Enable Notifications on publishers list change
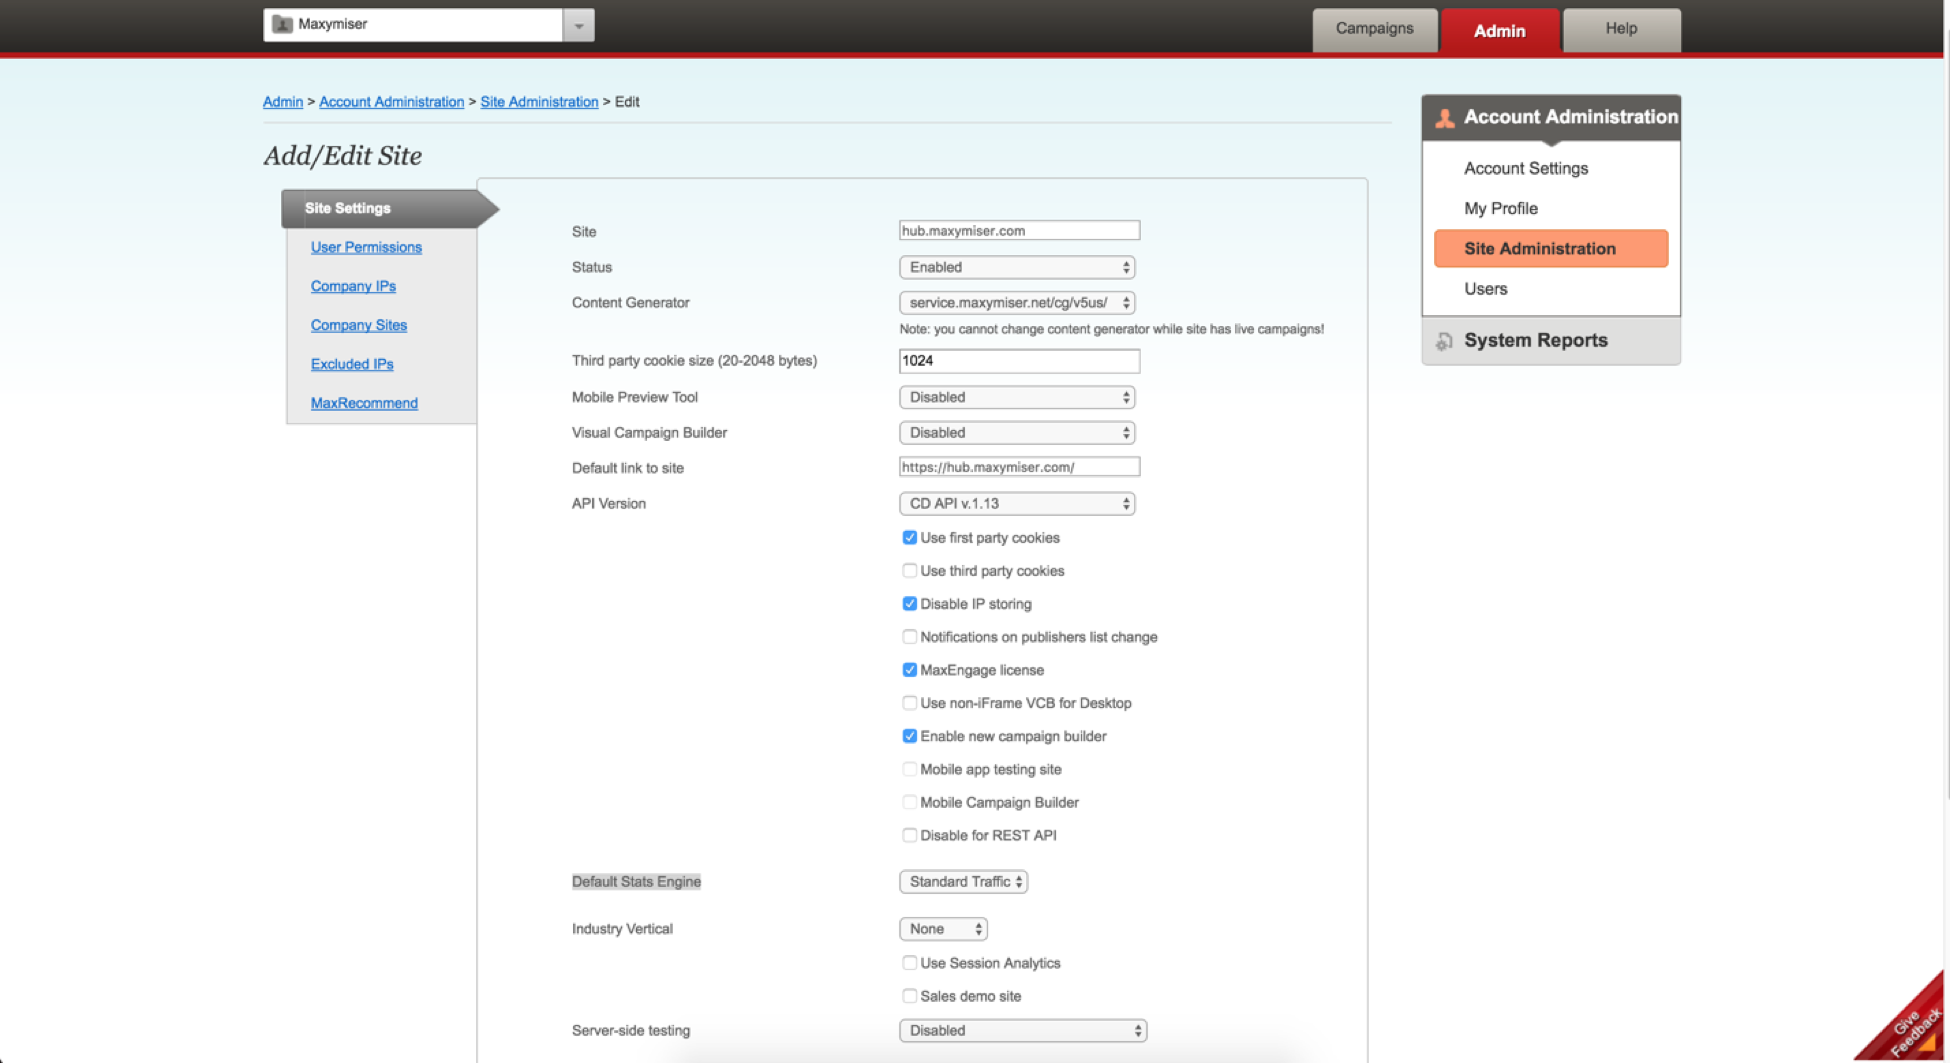This screenshot has width=1950, height=1063. [909, 637]
